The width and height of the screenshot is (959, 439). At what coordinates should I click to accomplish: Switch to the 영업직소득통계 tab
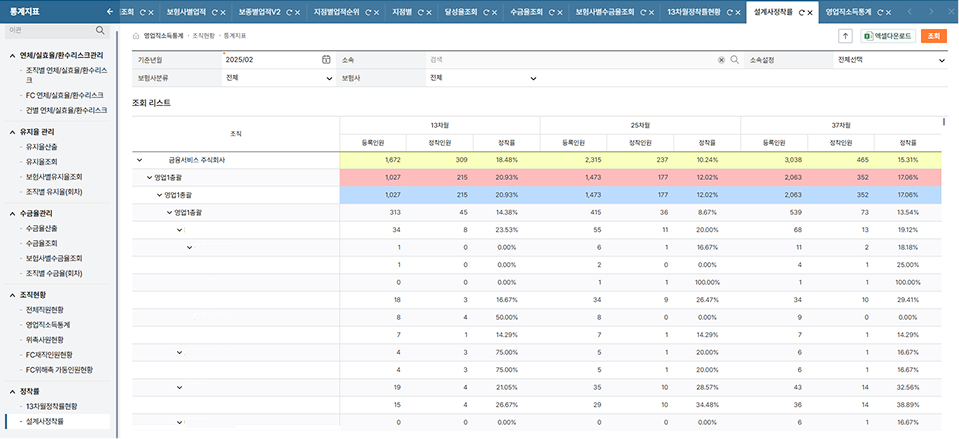pyautogui.click(x=847, y=12)
